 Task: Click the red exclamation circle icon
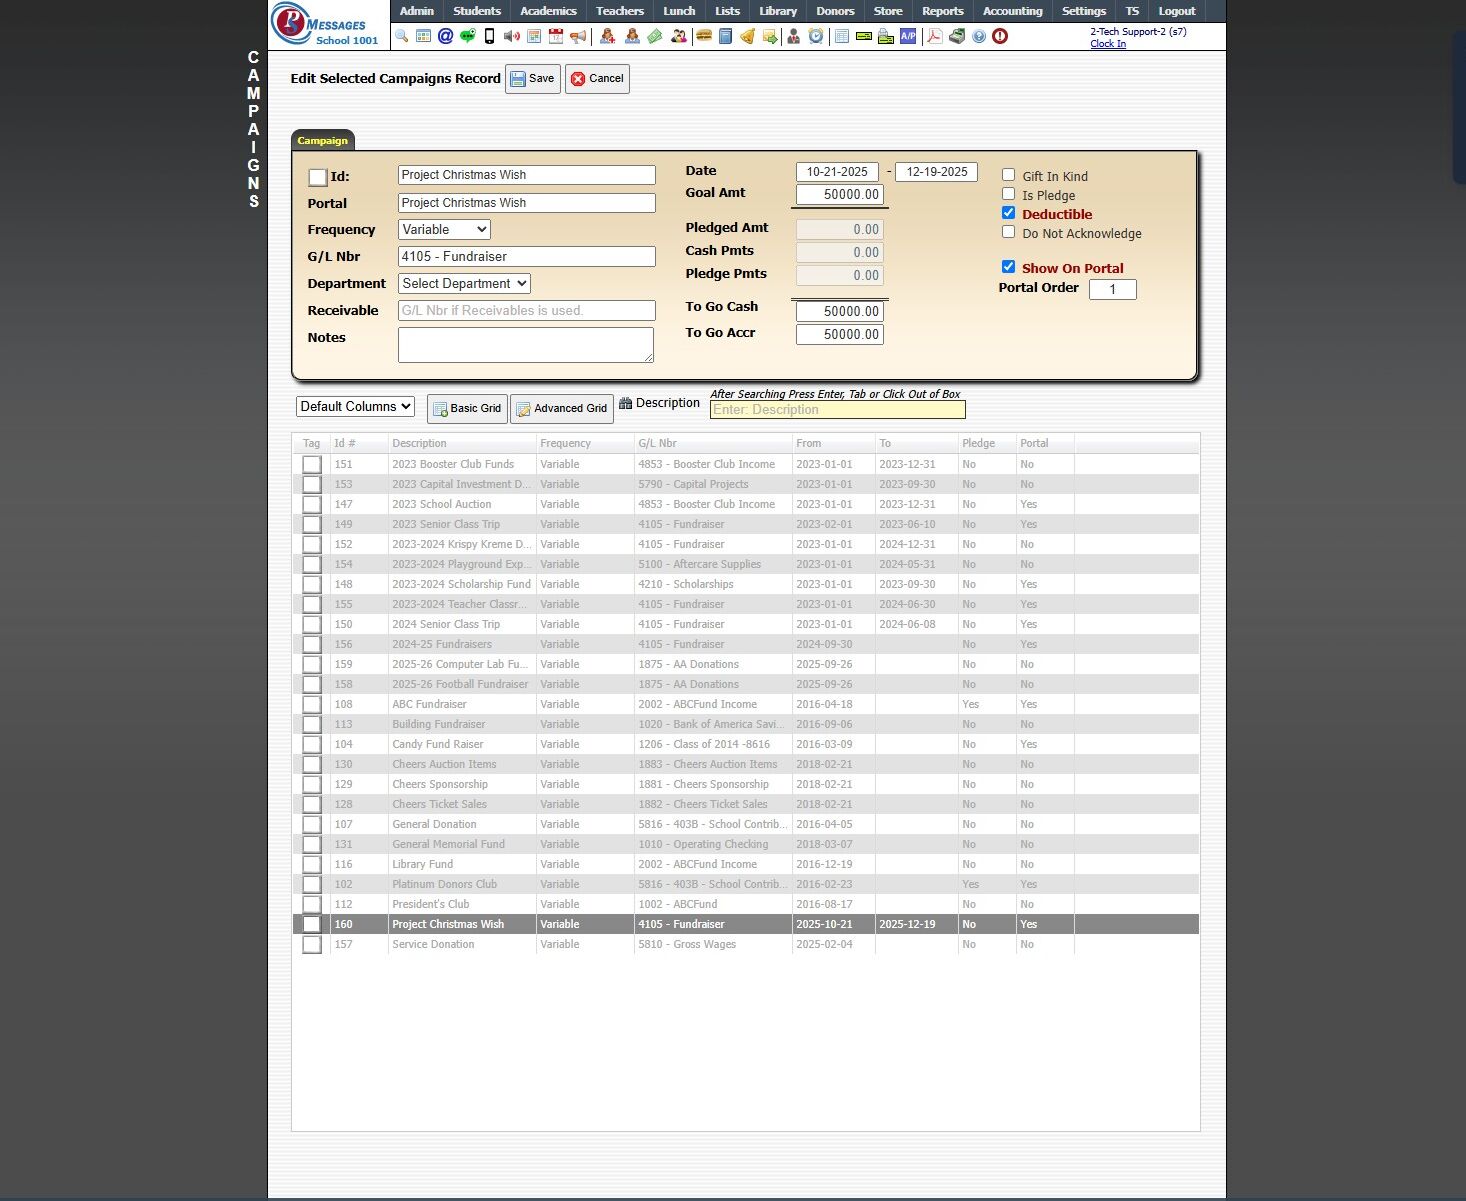click(1000, 36)
